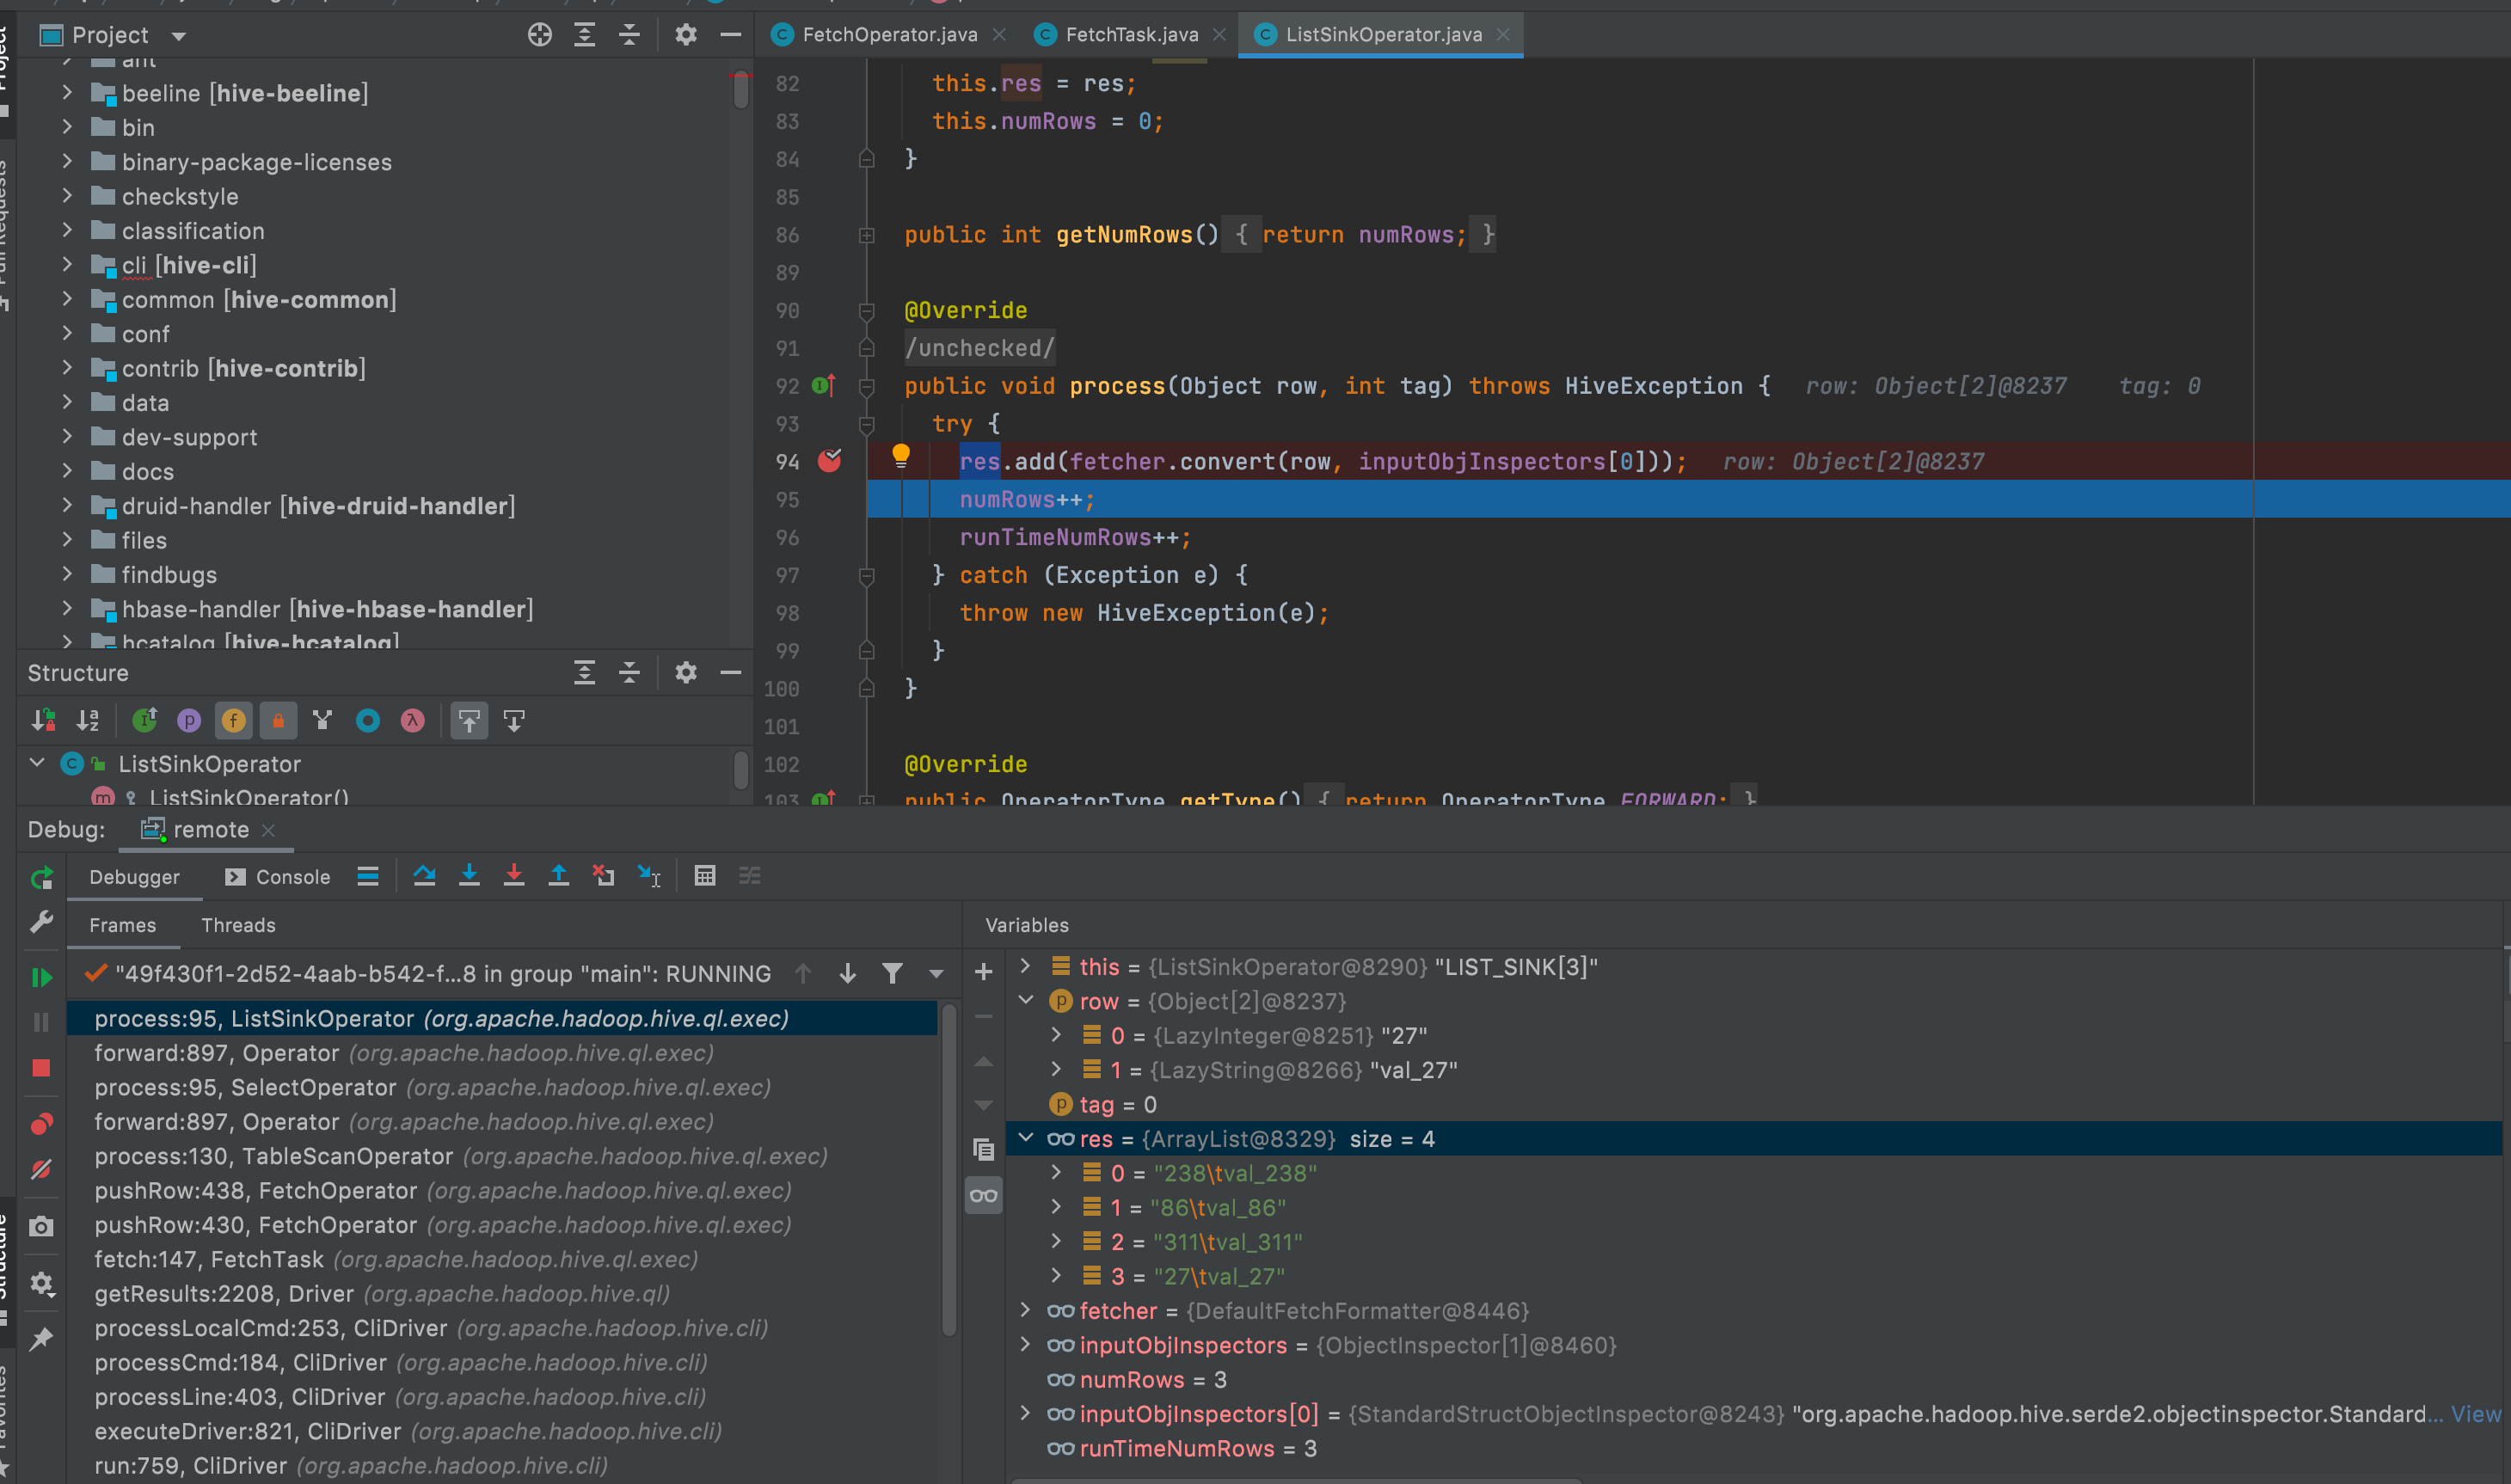Close ListSinkOperator.java tab
This screenshot has width=2511, height=1484.
coord(1503,34)
